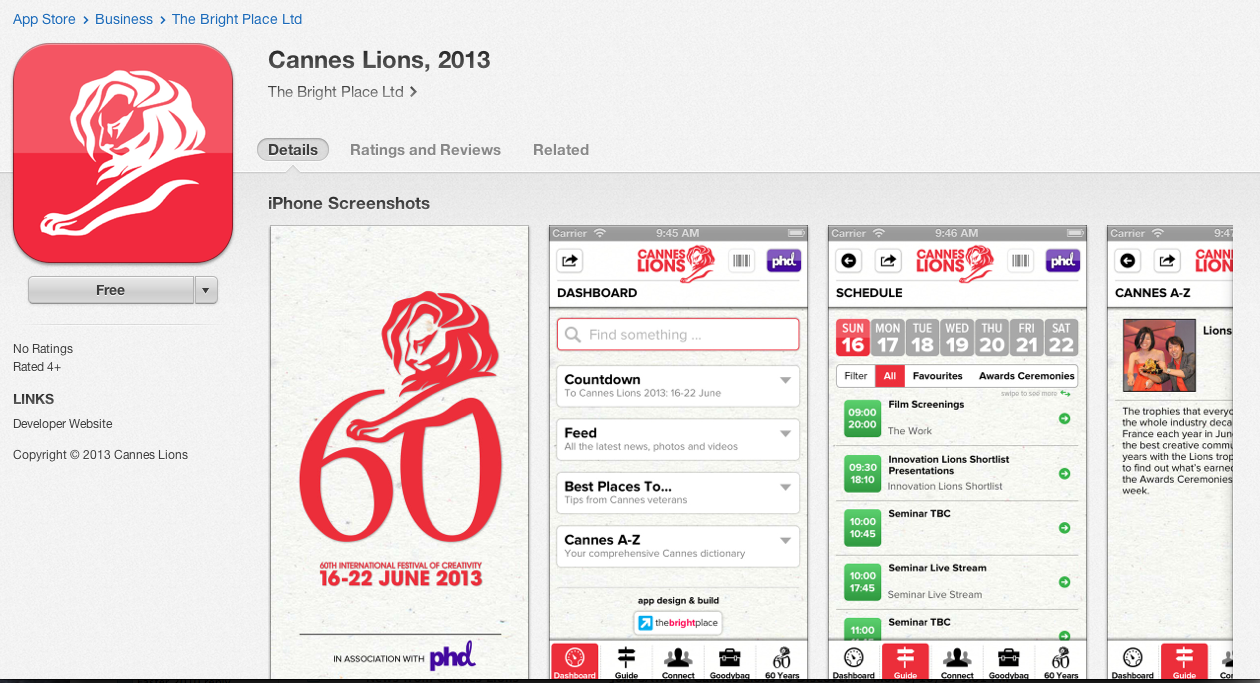Tap the purple phd logo in the Dashboard screenshot
Viewport: 1260px width, 683px height.
[784, 261]
